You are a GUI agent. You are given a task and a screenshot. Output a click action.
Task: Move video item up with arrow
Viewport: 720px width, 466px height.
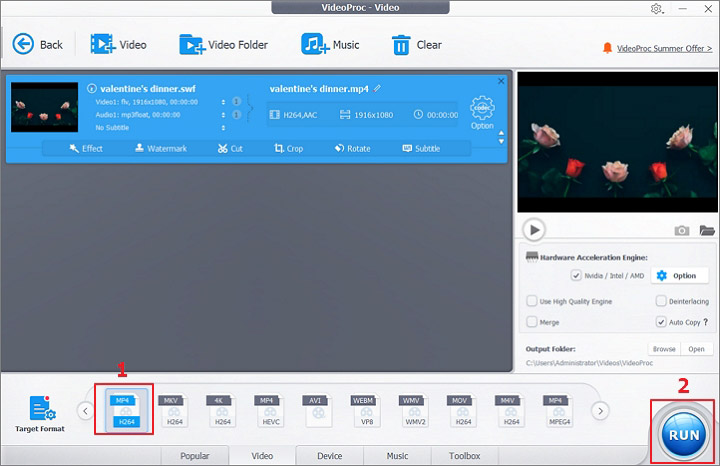pos(501,133)
